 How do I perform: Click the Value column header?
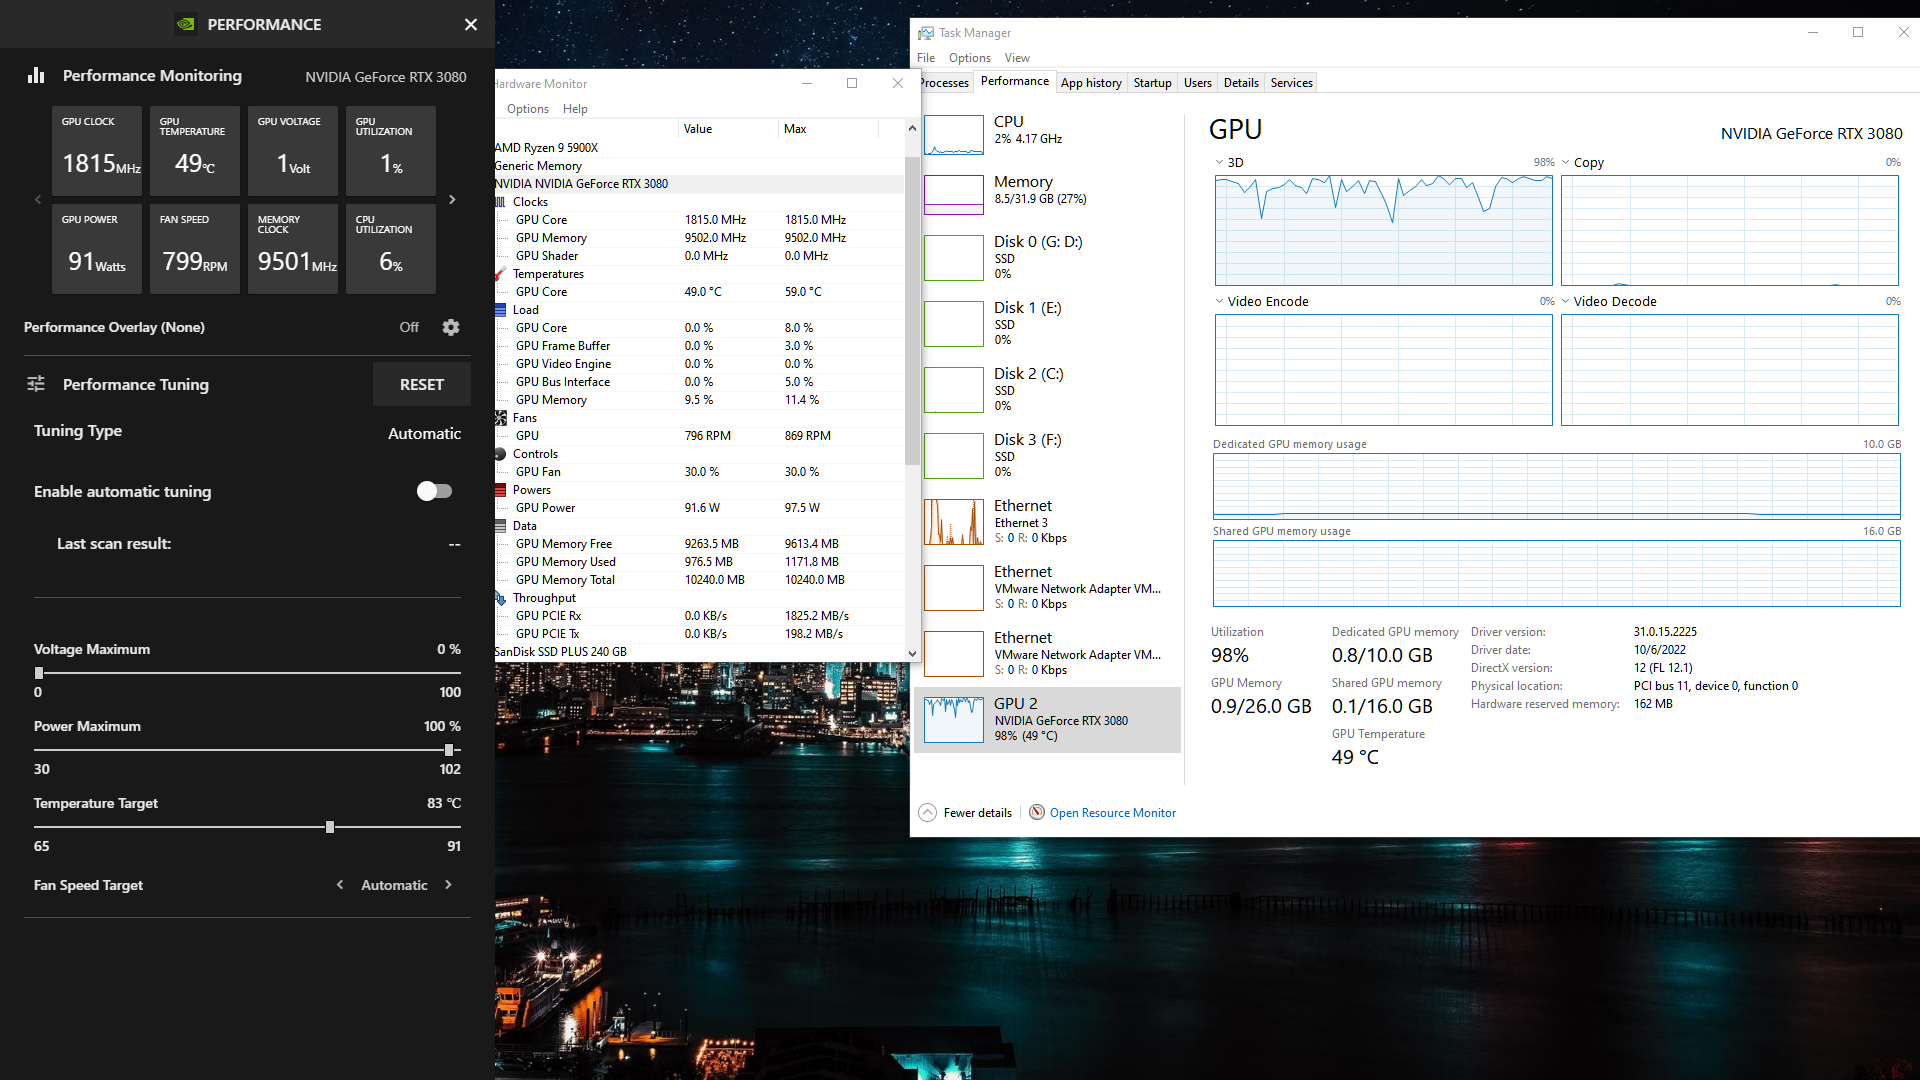coord(728,129)
